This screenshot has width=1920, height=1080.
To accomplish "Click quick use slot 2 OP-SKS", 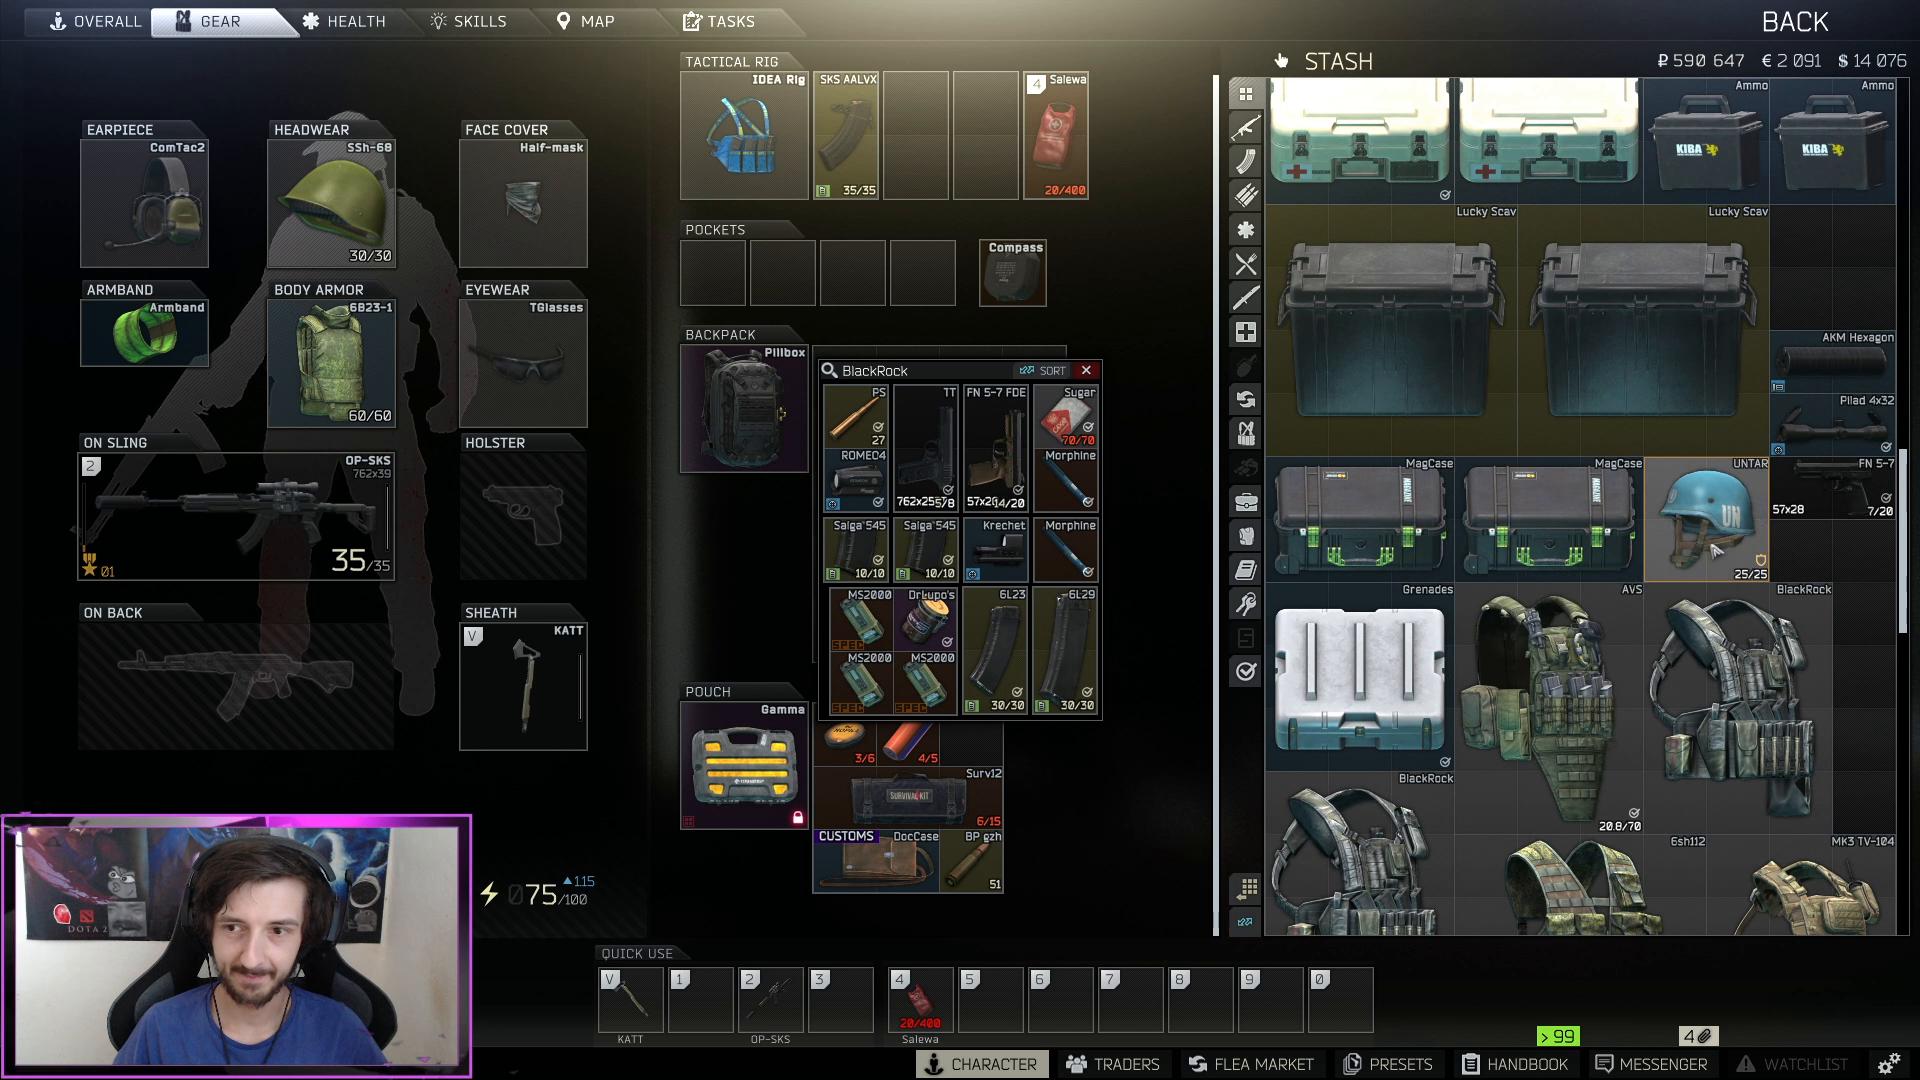I will click(771, 1000).
